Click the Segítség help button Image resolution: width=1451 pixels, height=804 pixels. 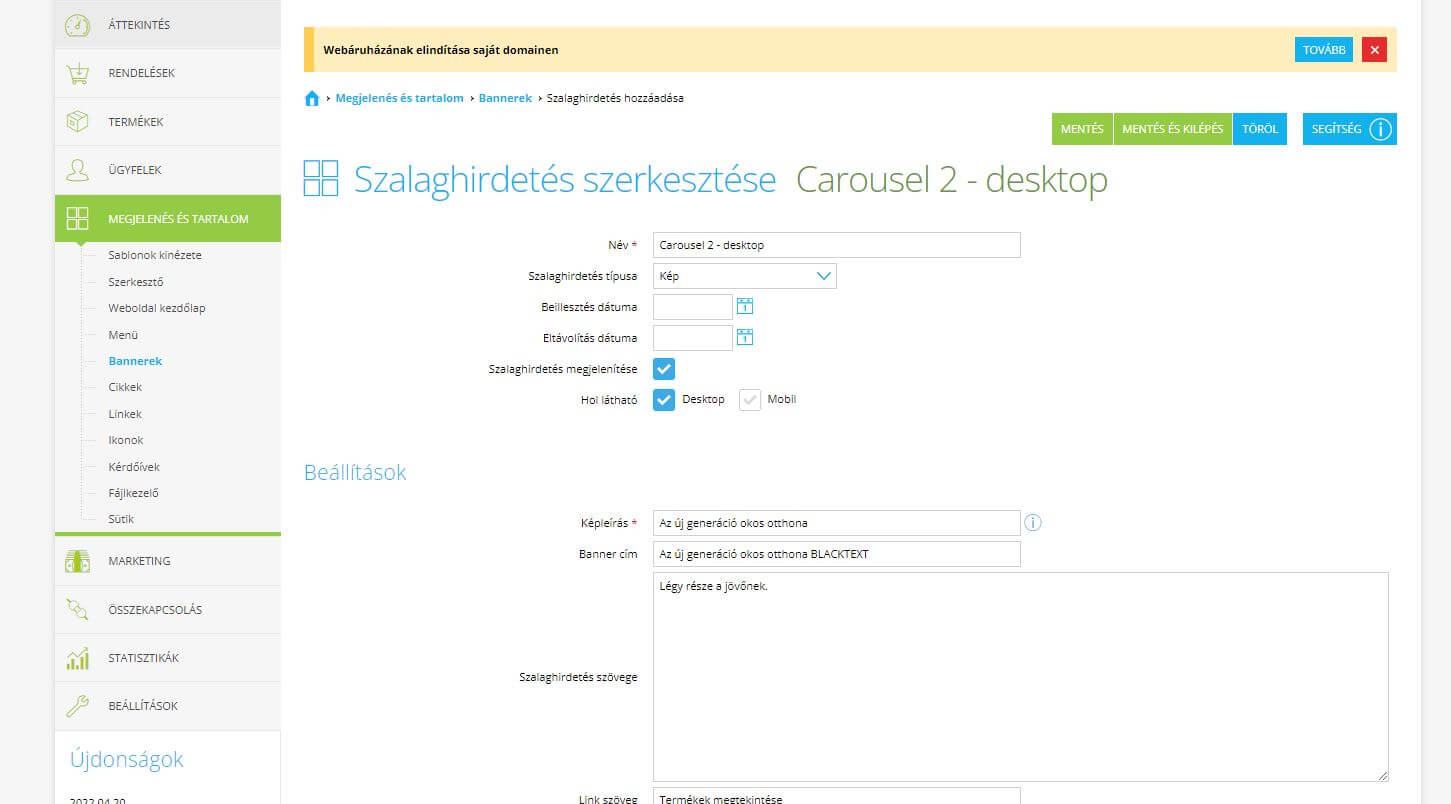point(1350,129)
